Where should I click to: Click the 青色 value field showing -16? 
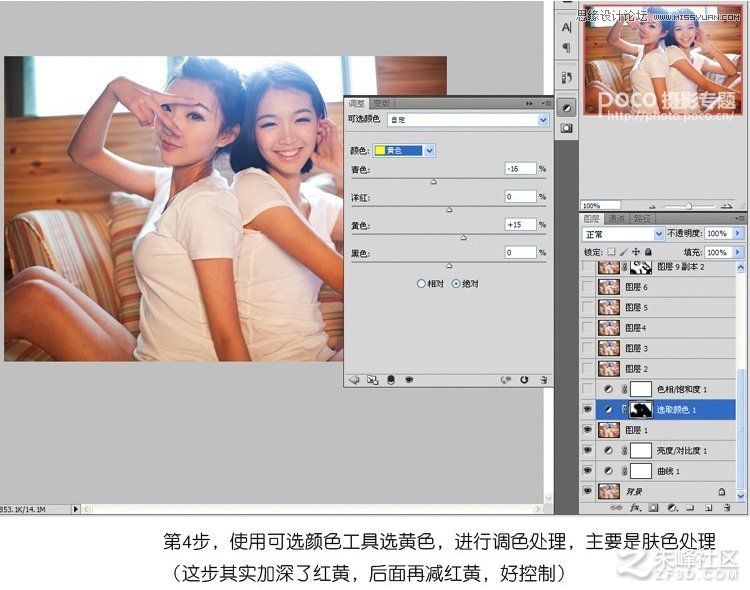[520, 169]
